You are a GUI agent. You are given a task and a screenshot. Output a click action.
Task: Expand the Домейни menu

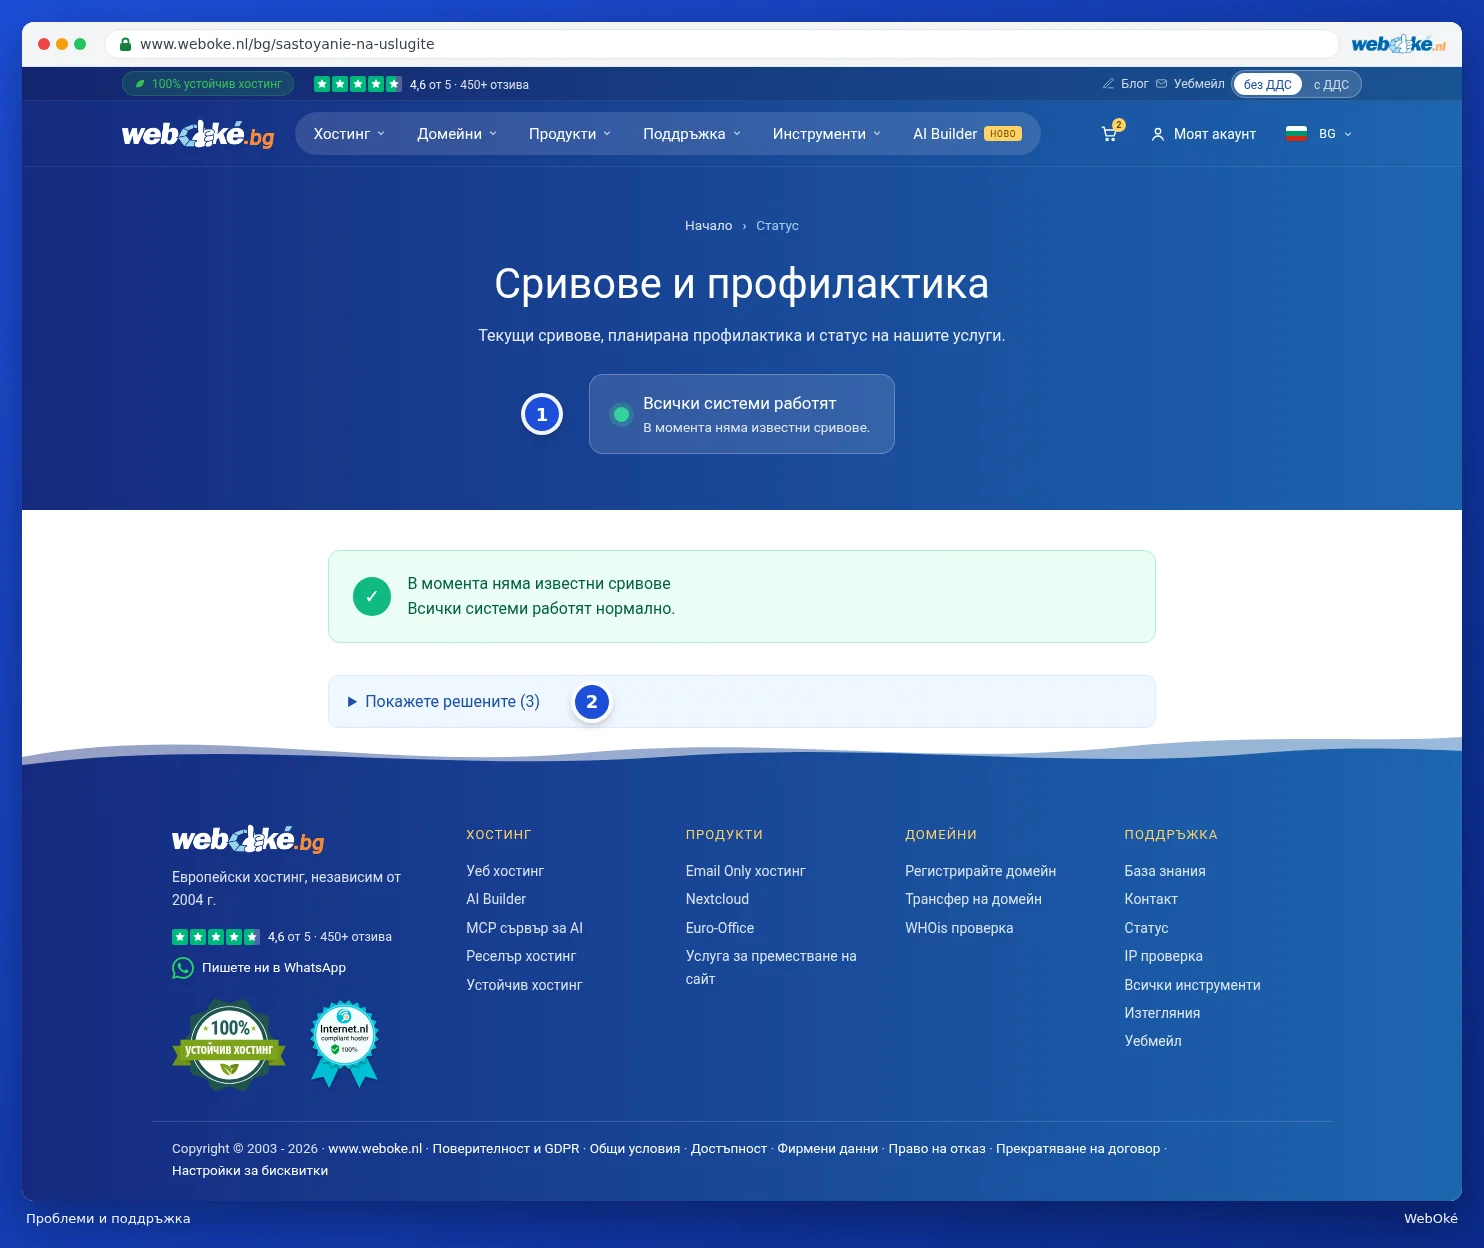tap(457, 134)
